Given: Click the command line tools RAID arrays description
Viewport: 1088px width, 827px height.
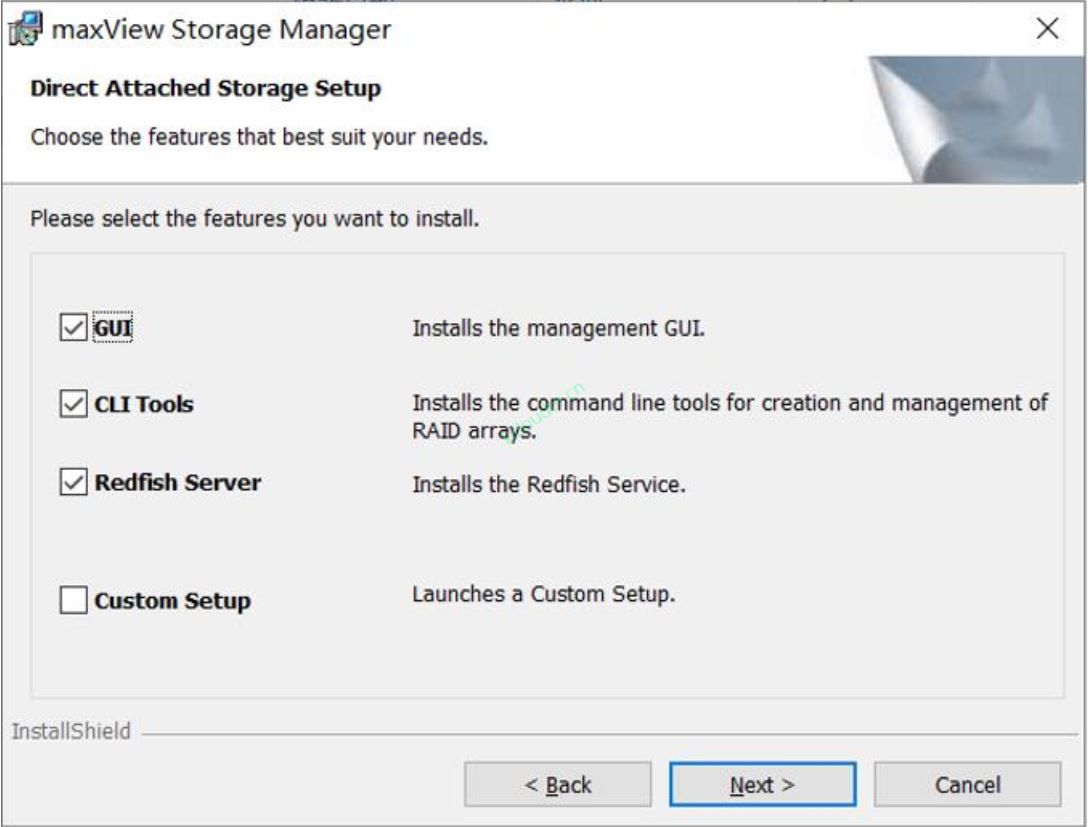Looking at the screenshot, I should click(730, 416).
